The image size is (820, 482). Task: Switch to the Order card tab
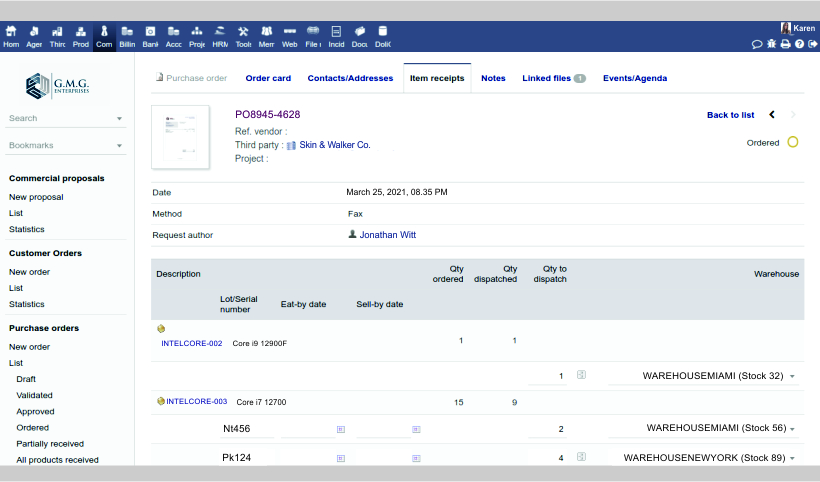(268, 78)
